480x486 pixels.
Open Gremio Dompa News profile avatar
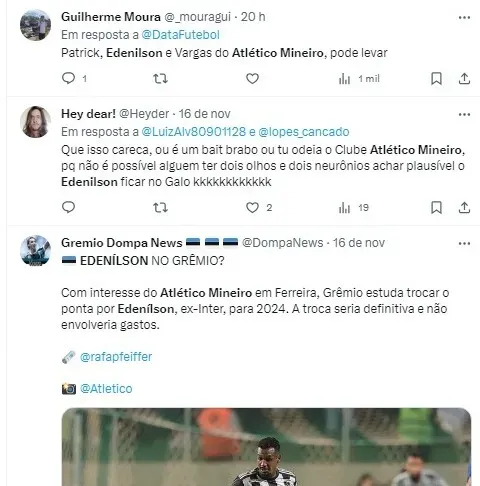[35, 251]
